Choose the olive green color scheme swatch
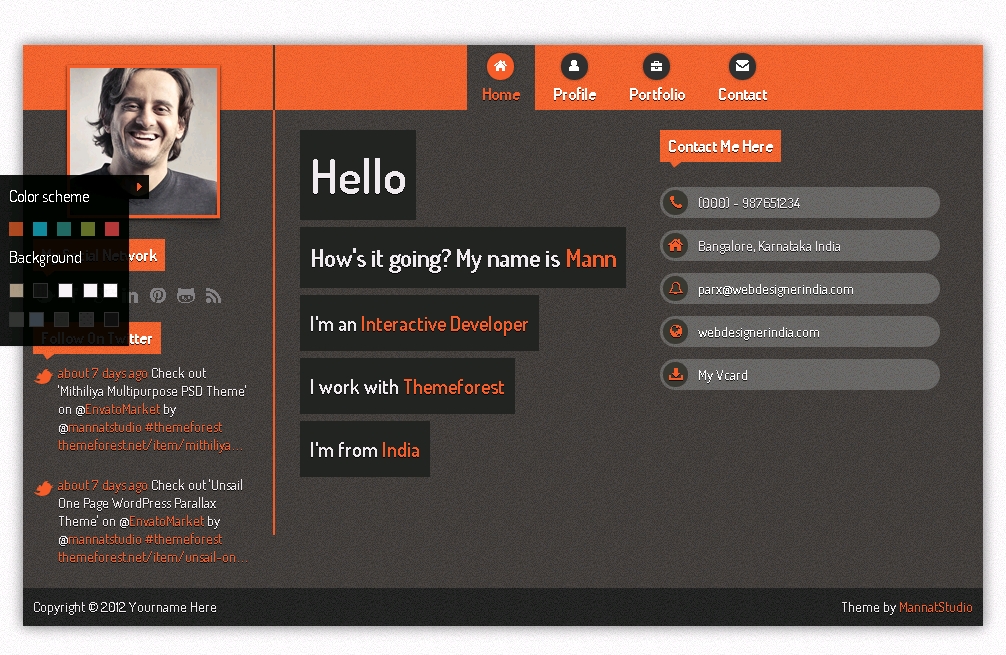Image resolution: width=1006 pixels, height=655 pixels. pyautogui.click(x=88, y=229)
